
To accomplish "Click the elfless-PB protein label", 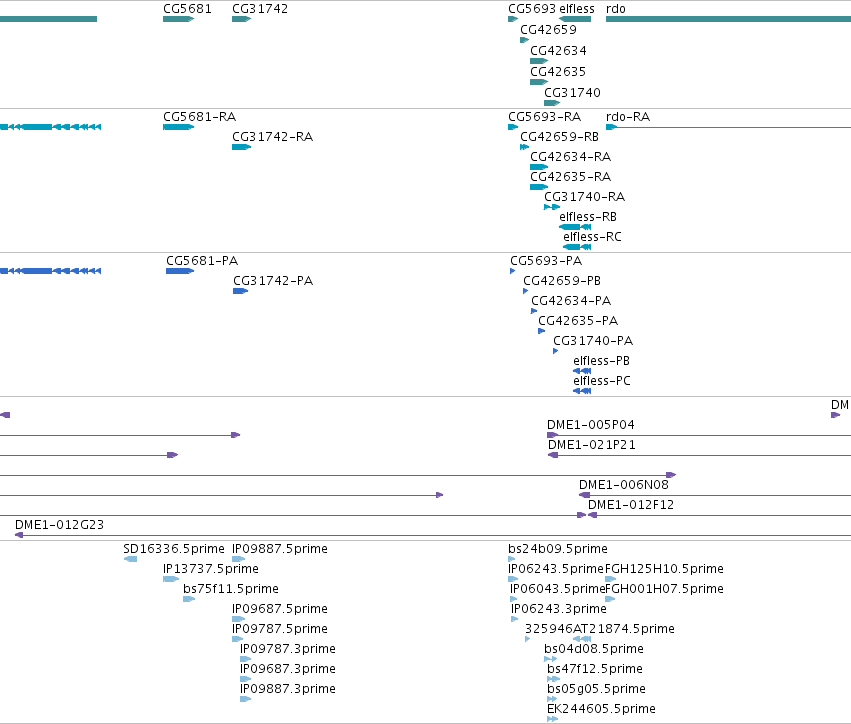I will tap(601, 361).
